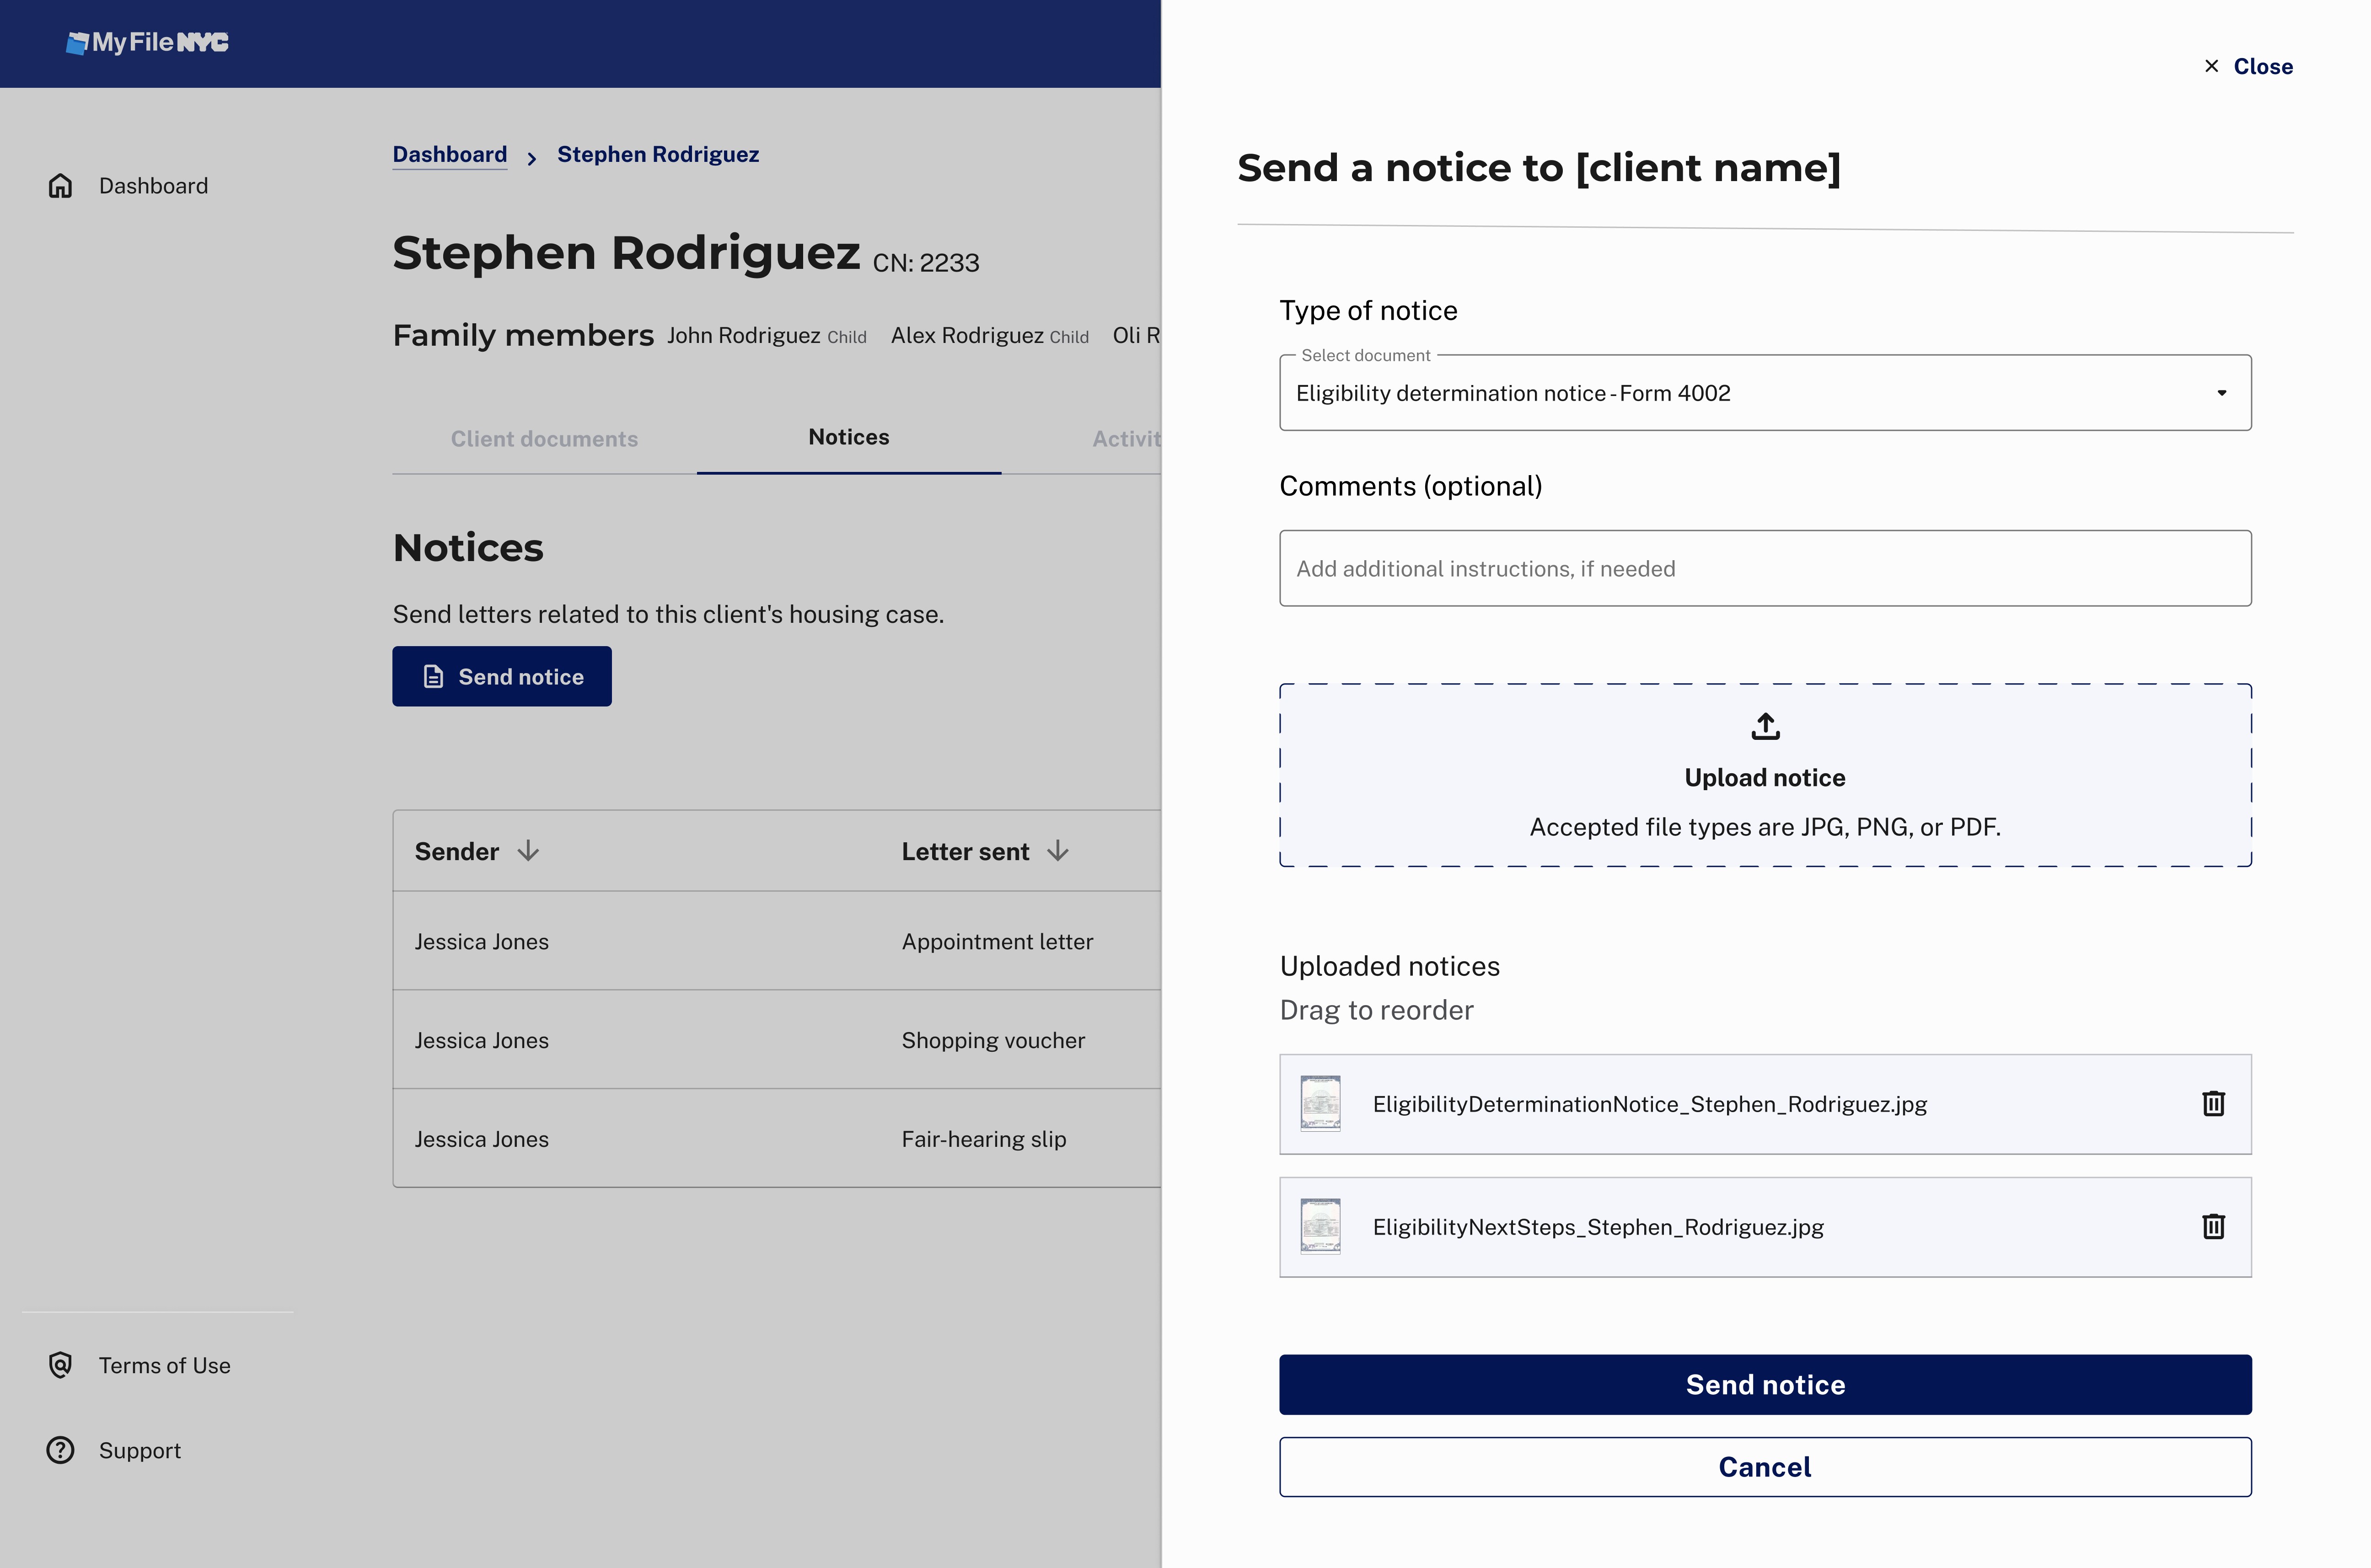Go to Dashboard breadcrumb link
The image size is (2371, 1568).
[449, 154]
